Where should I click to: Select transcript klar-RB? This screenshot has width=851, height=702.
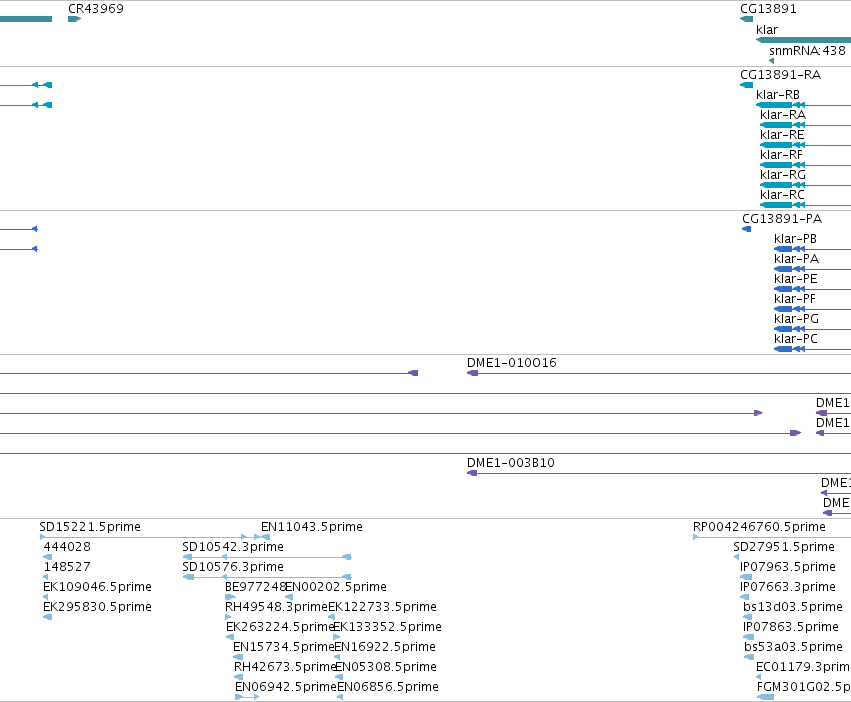coord(778,95)
